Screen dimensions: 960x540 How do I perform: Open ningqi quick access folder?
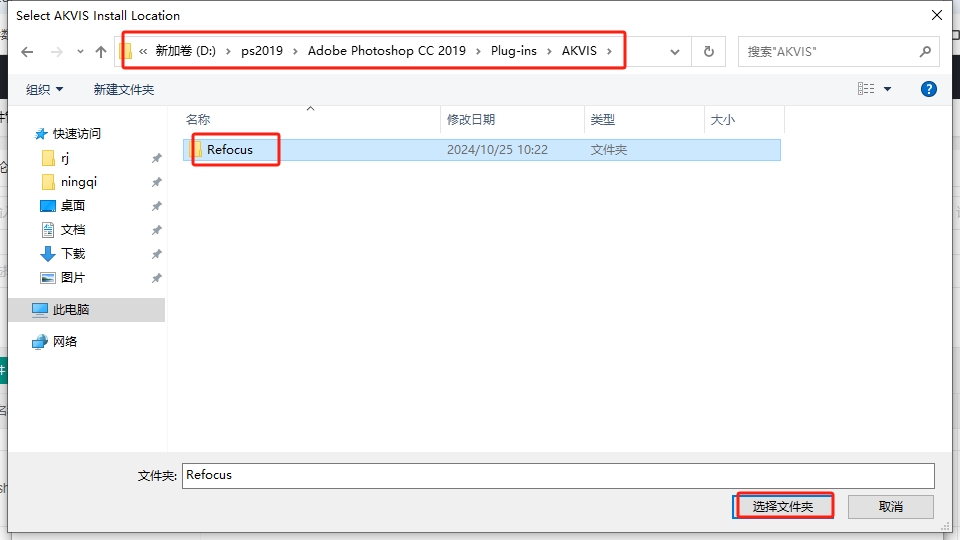pyautogui.click(x=79, y=182)
